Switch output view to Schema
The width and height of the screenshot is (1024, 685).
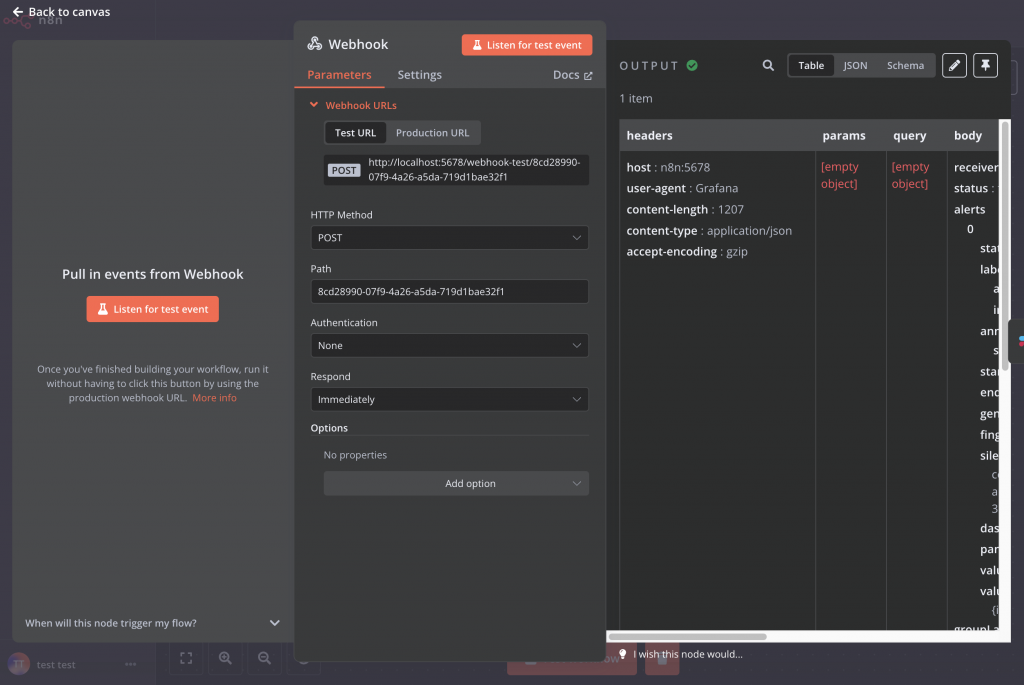point(905,65)
